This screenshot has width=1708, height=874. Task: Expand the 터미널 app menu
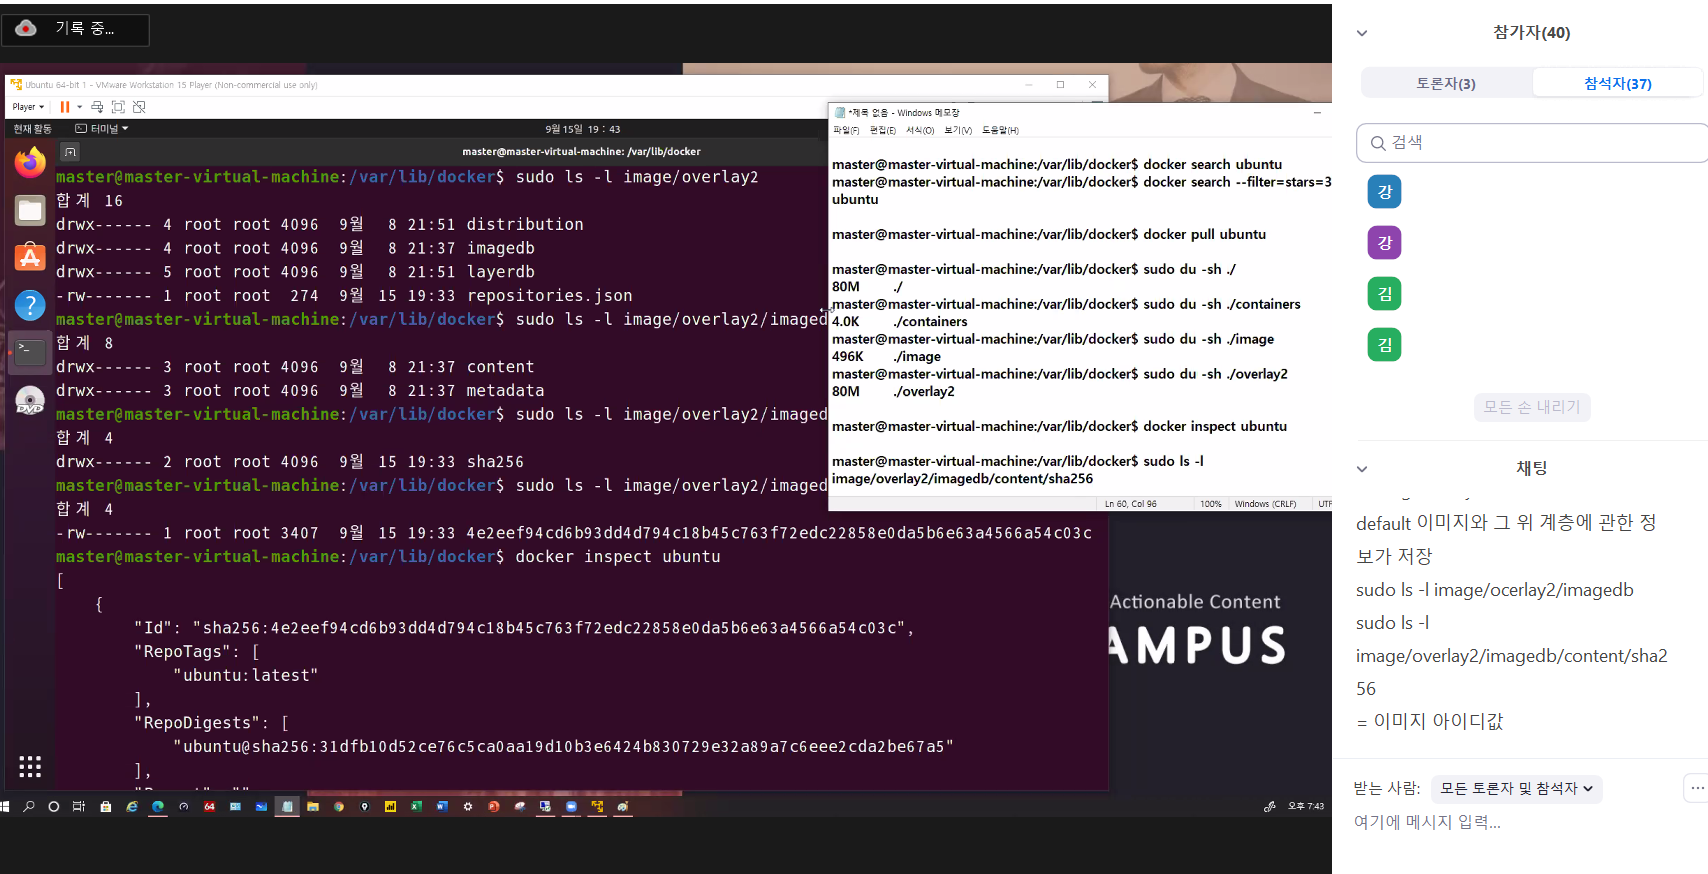(102, 129)
